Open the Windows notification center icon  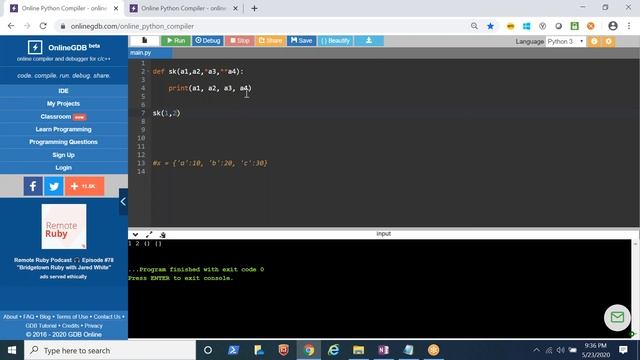pyautogui.click(x=623, y=350)
